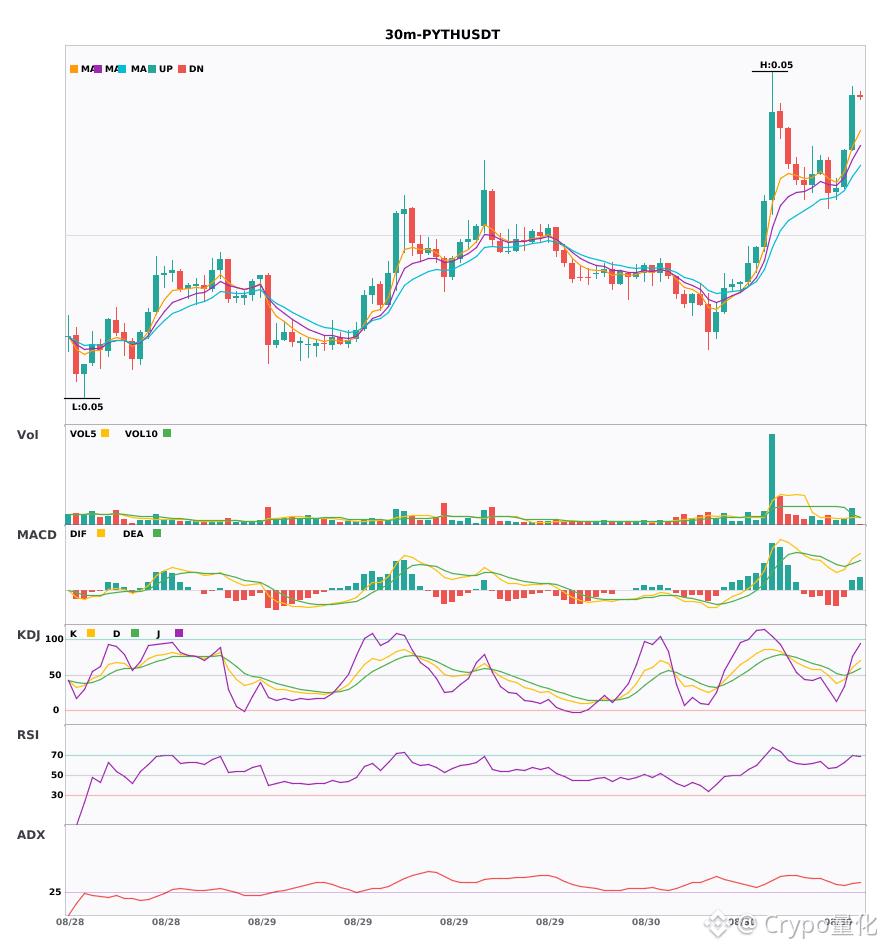Click the VOL10 legend text
This screenshot has height=950, width=885.
click(x=141, y=434)
